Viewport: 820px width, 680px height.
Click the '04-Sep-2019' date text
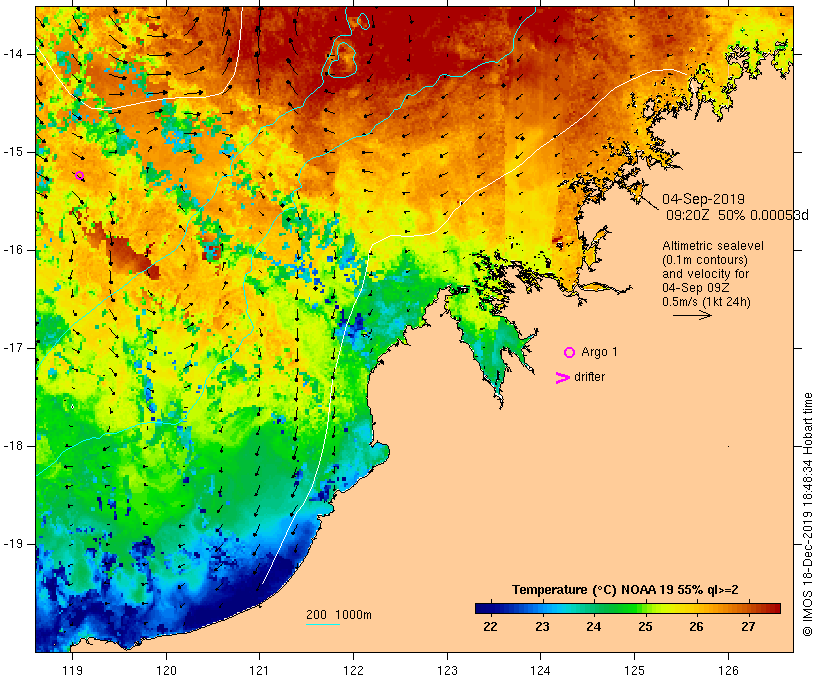pyautogui.click(x=703, y=199)
